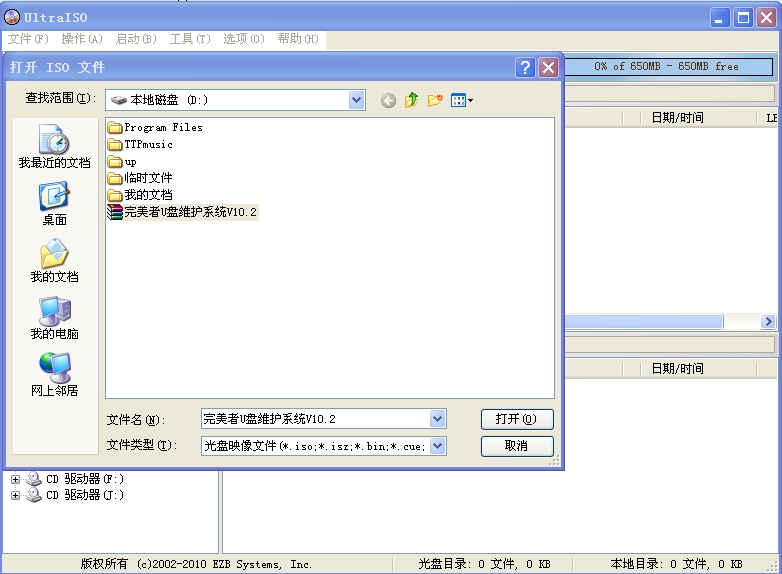Screen dimensions: 782x574
Task: Click the help question mark button in dialog
Action: [x=525, y=67]
